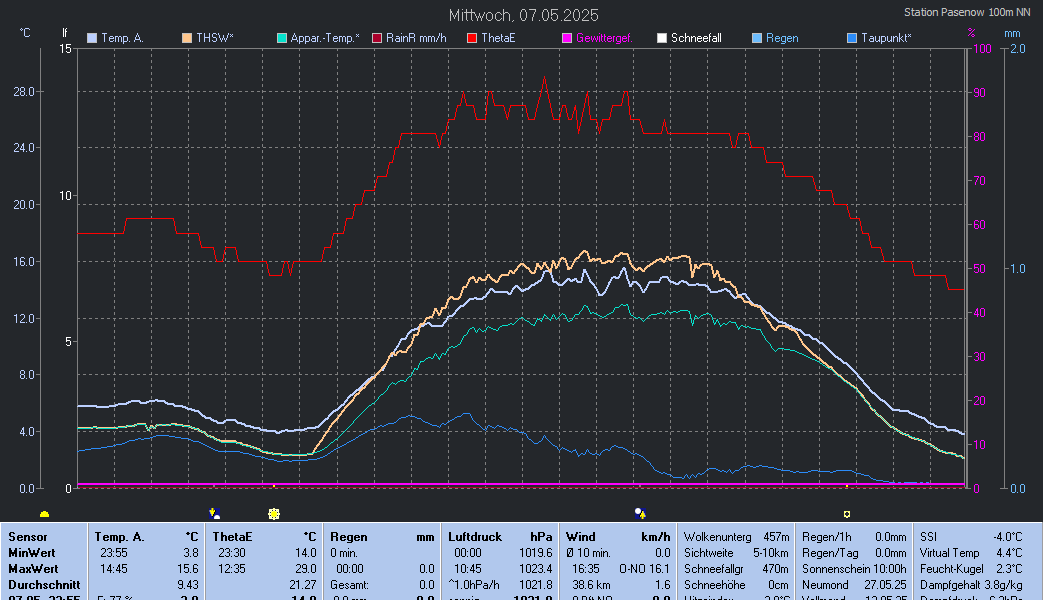Screen dimensions: 1043x600
Task: Click the Schneefallgr value '470m'
Action: coord(776,569)
